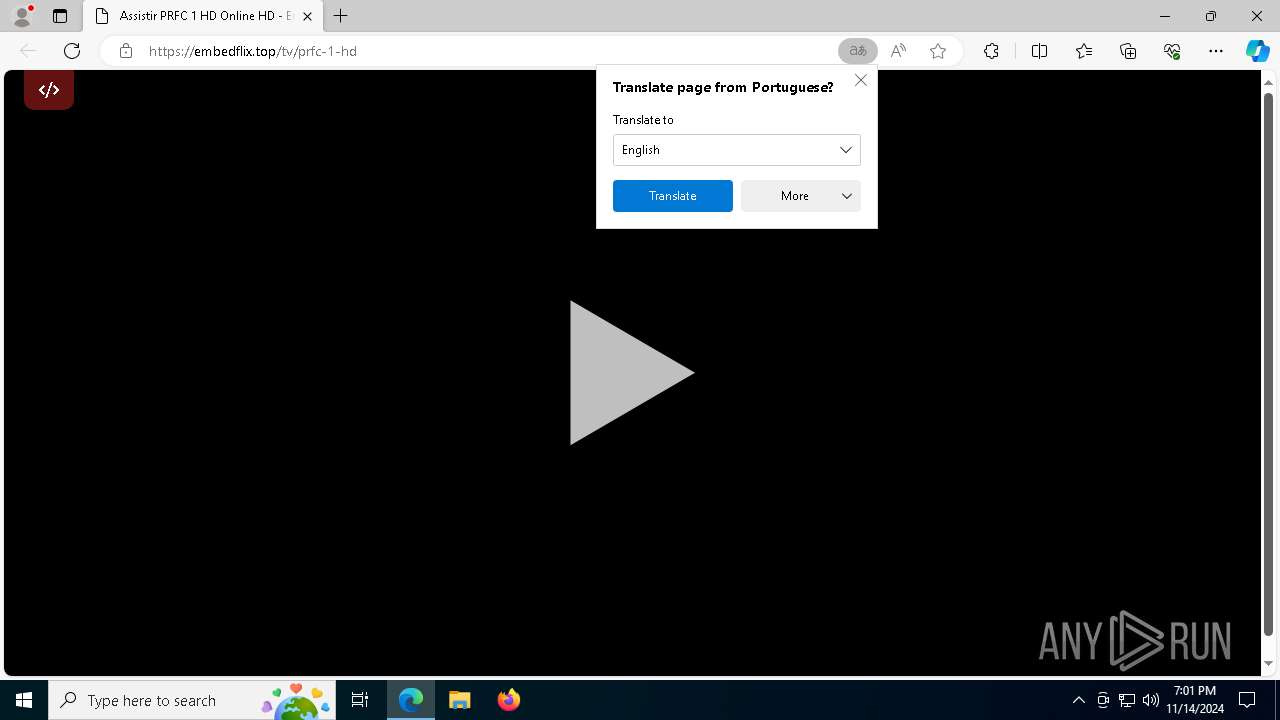
Task: Open the notification center icon
Action: (1247, 700)
